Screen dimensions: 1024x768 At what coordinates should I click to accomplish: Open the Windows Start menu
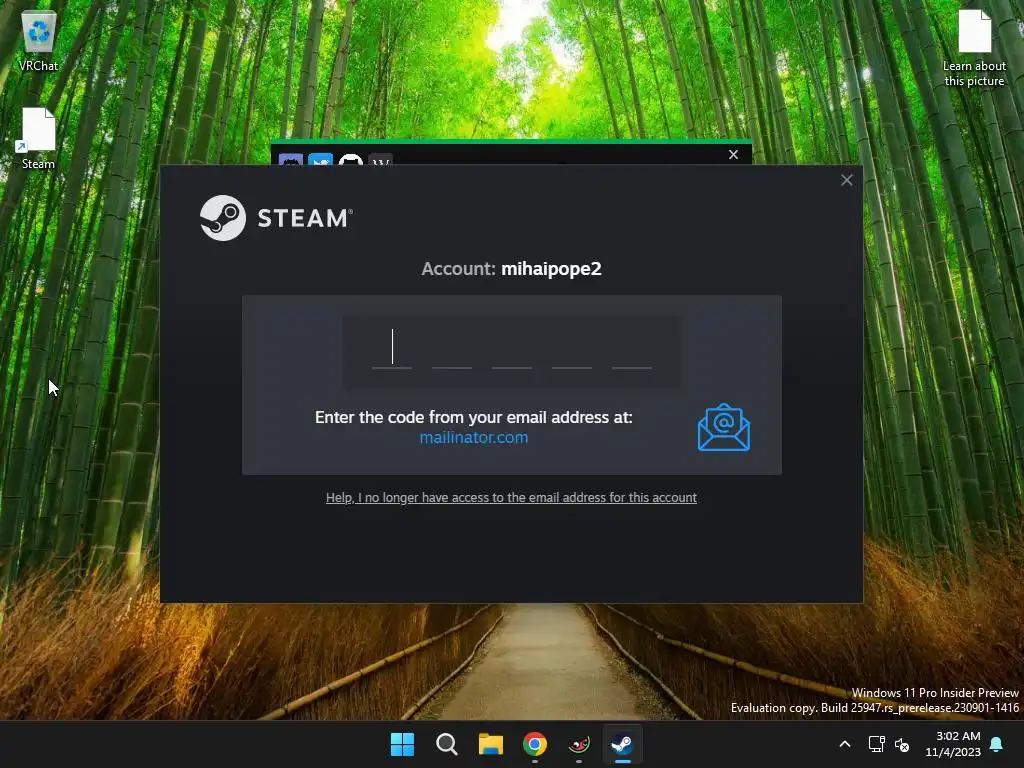(402, 744)
